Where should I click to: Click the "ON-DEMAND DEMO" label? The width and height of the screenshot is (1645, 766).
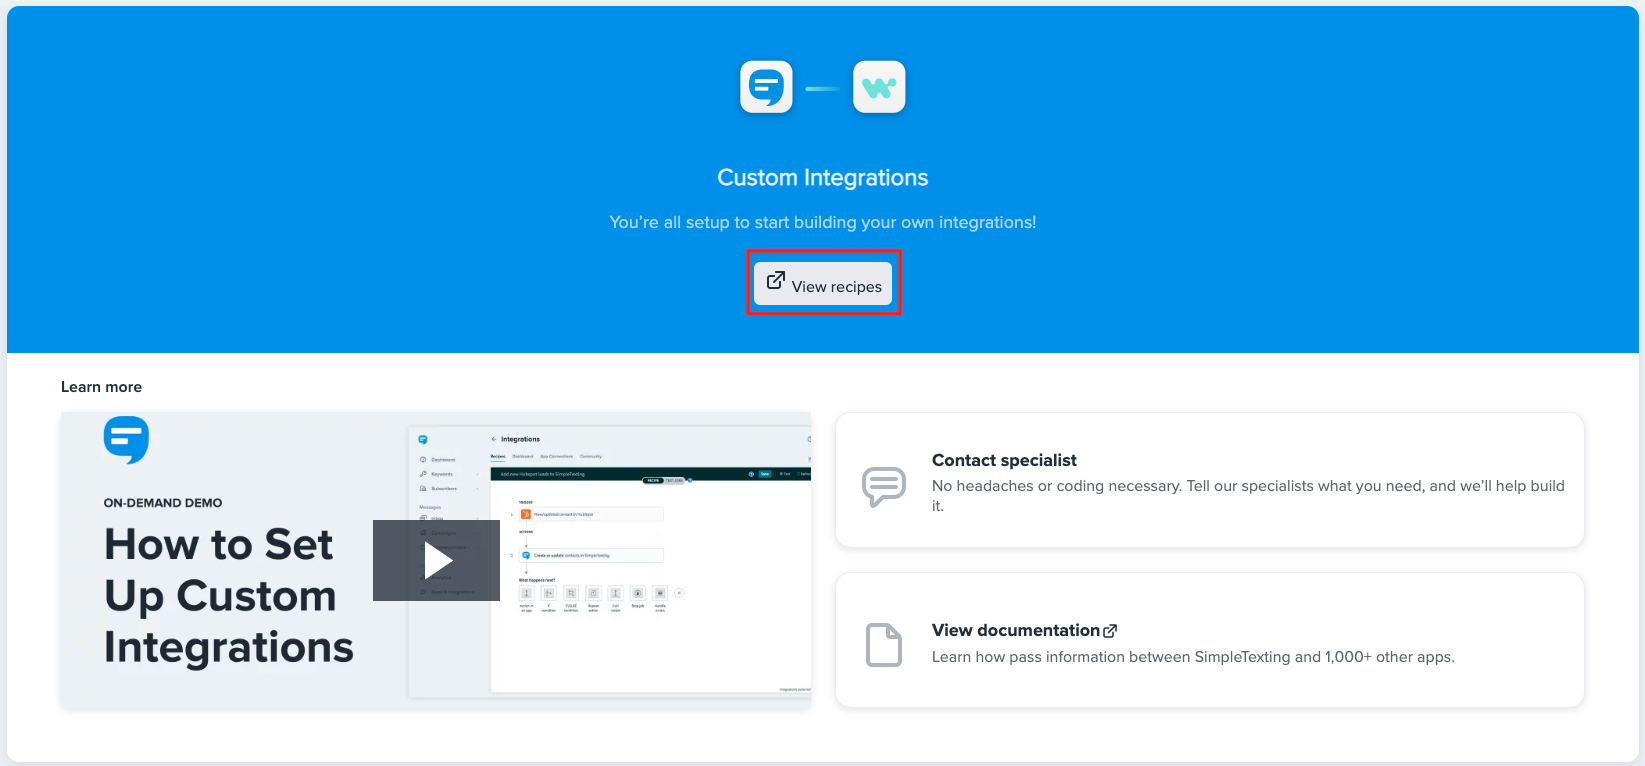[163, 503]
